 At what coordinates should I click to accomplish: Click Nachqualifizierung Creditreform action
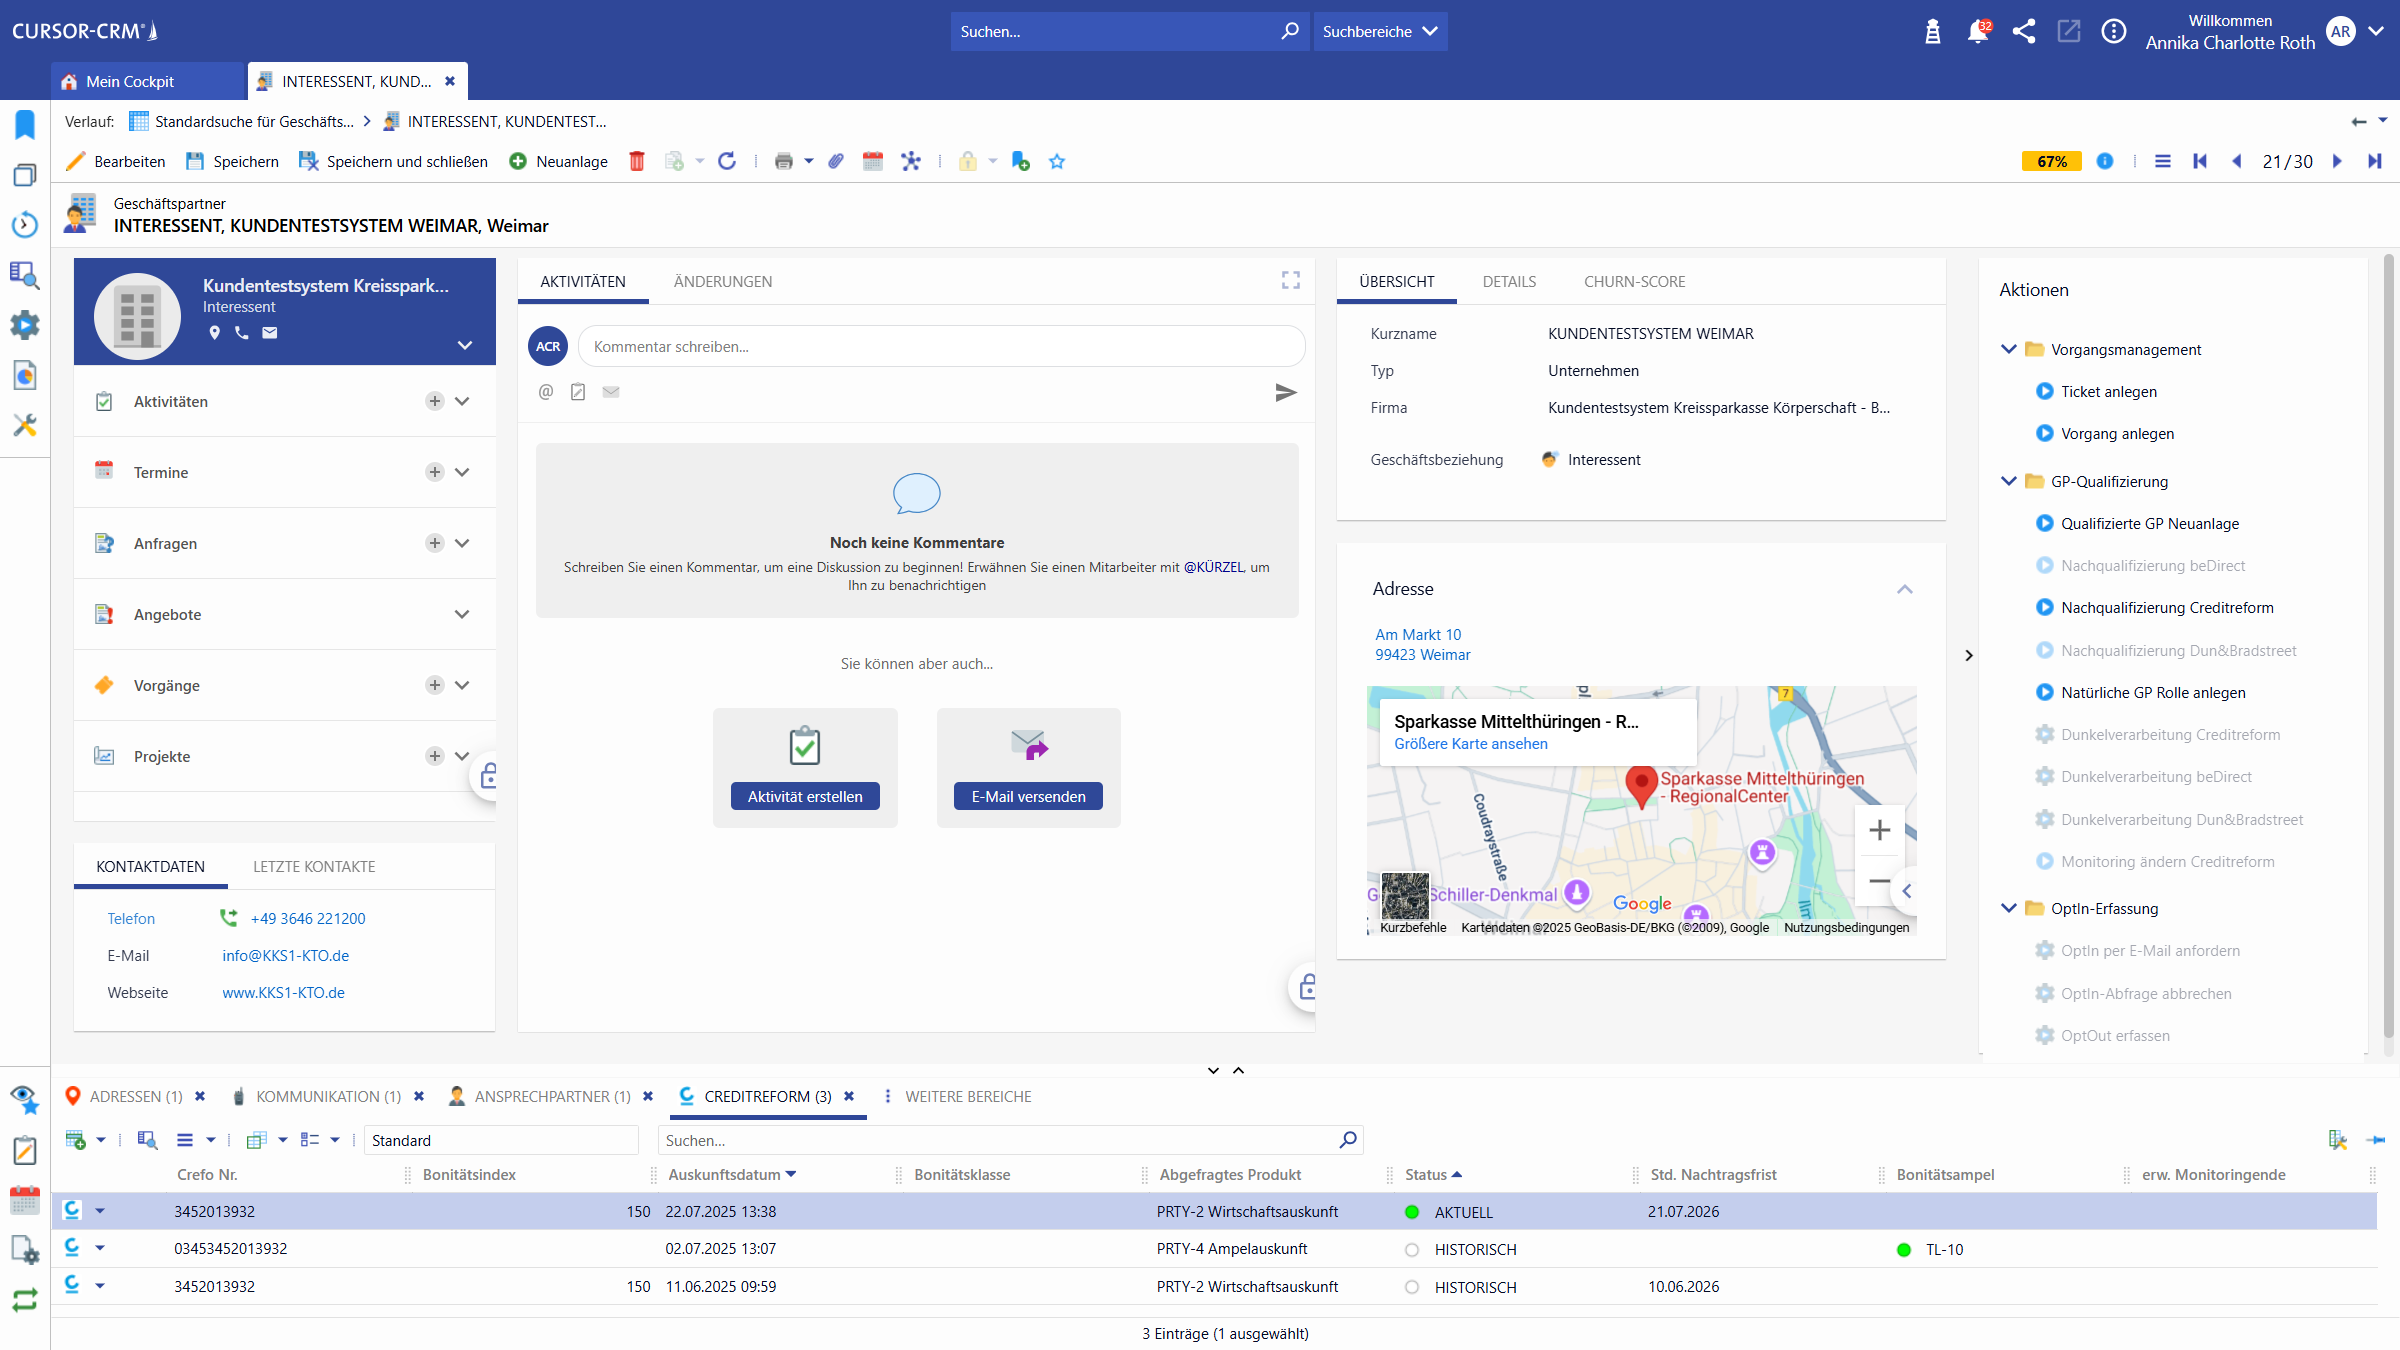[x=2167, y=607]
